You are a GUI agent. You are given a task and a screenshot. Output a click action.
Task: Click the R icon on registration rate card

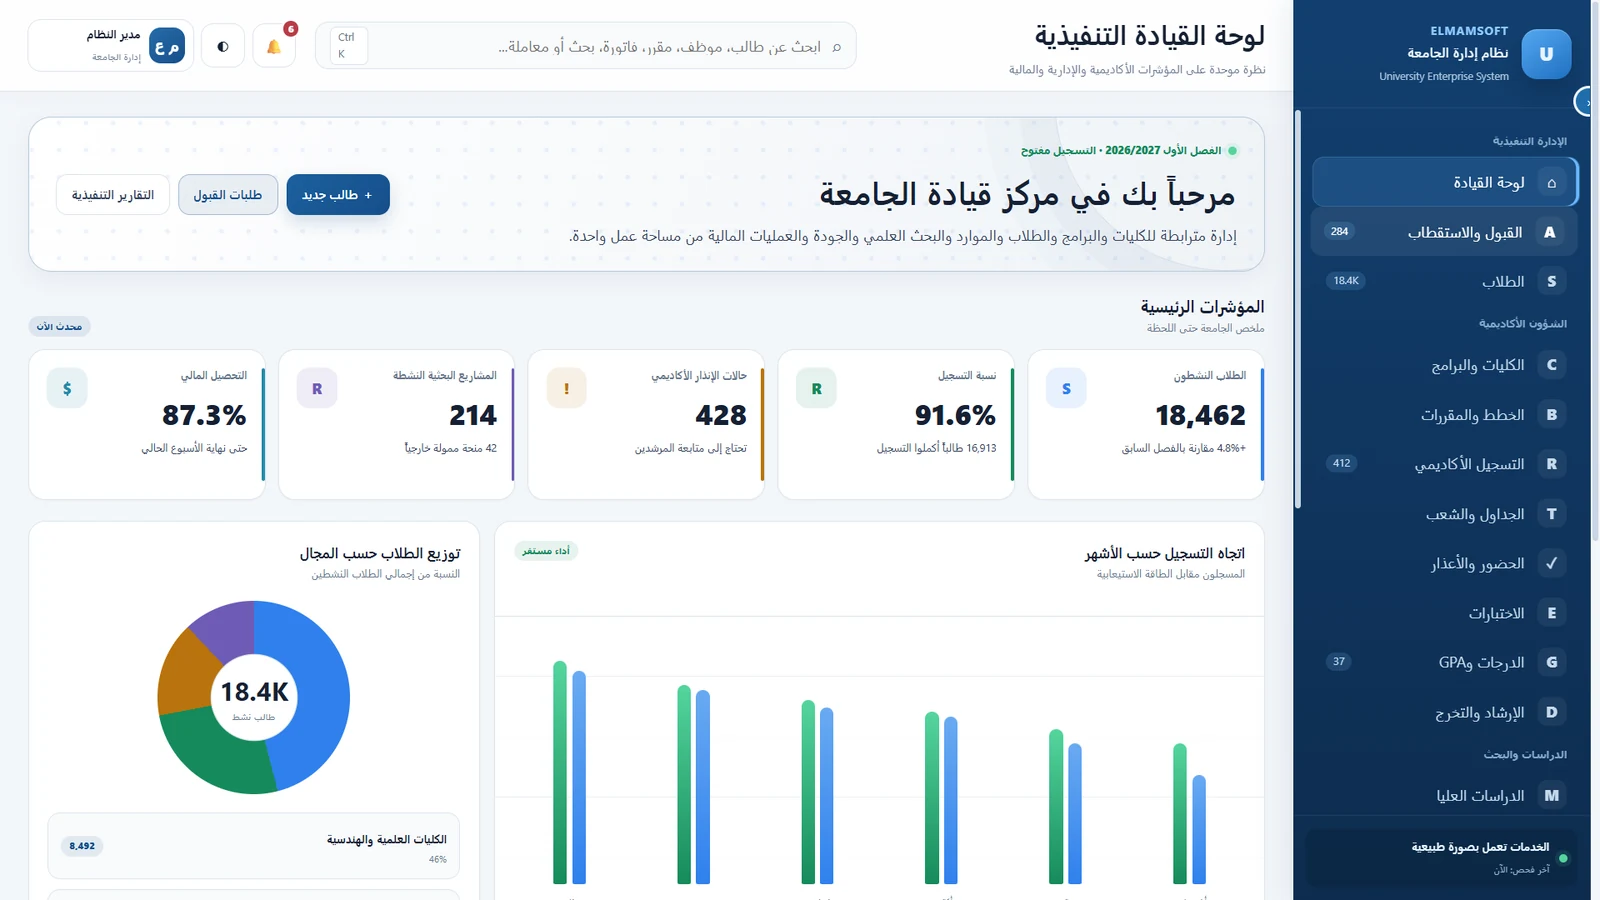pyautogui.click(x=816, y=388)
